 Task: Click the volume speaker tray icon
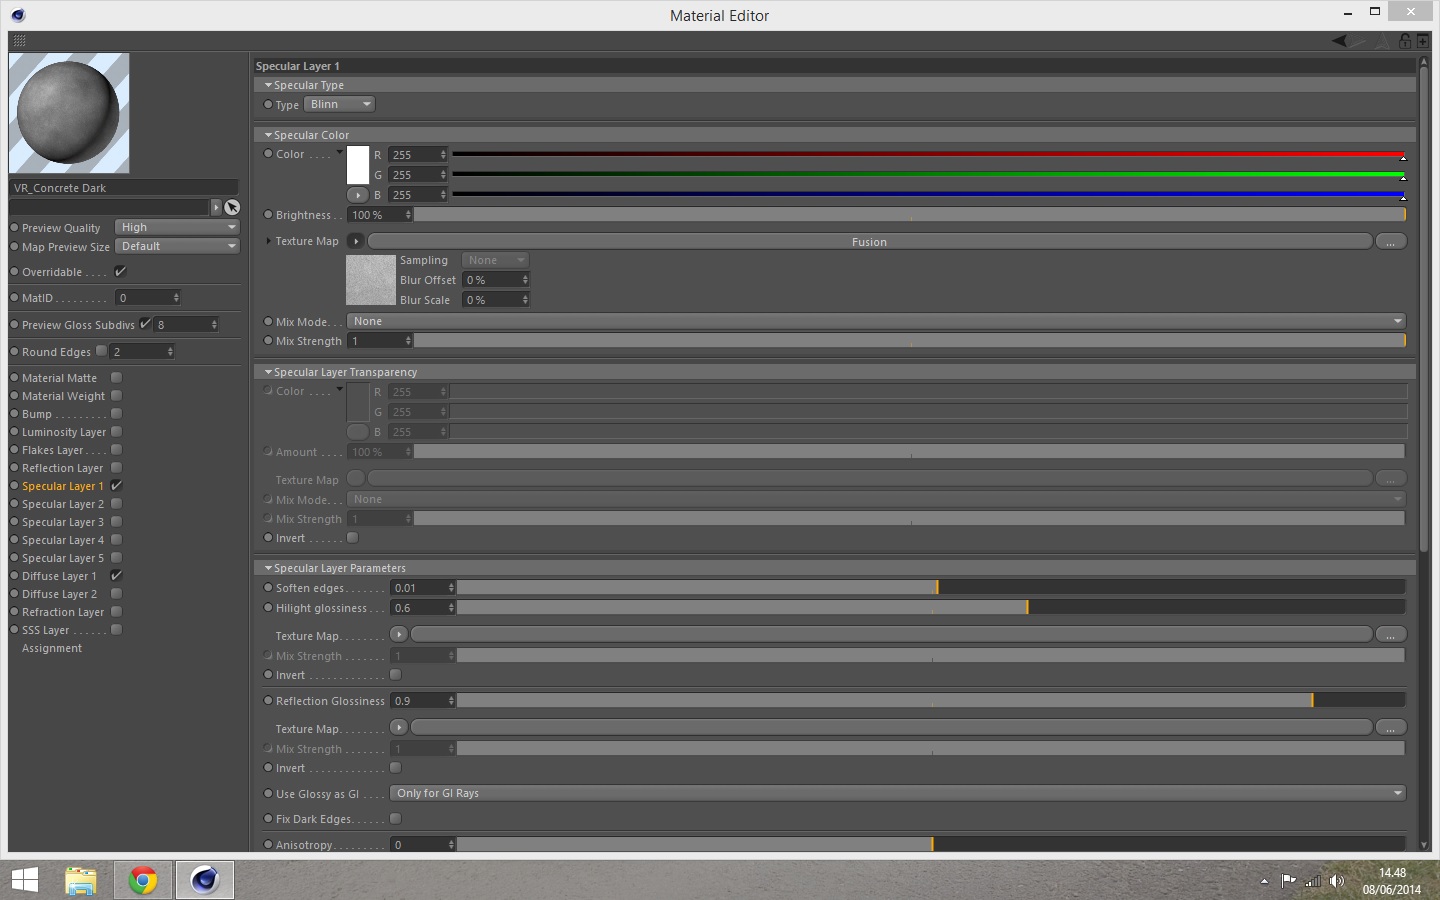(1337, 881)
